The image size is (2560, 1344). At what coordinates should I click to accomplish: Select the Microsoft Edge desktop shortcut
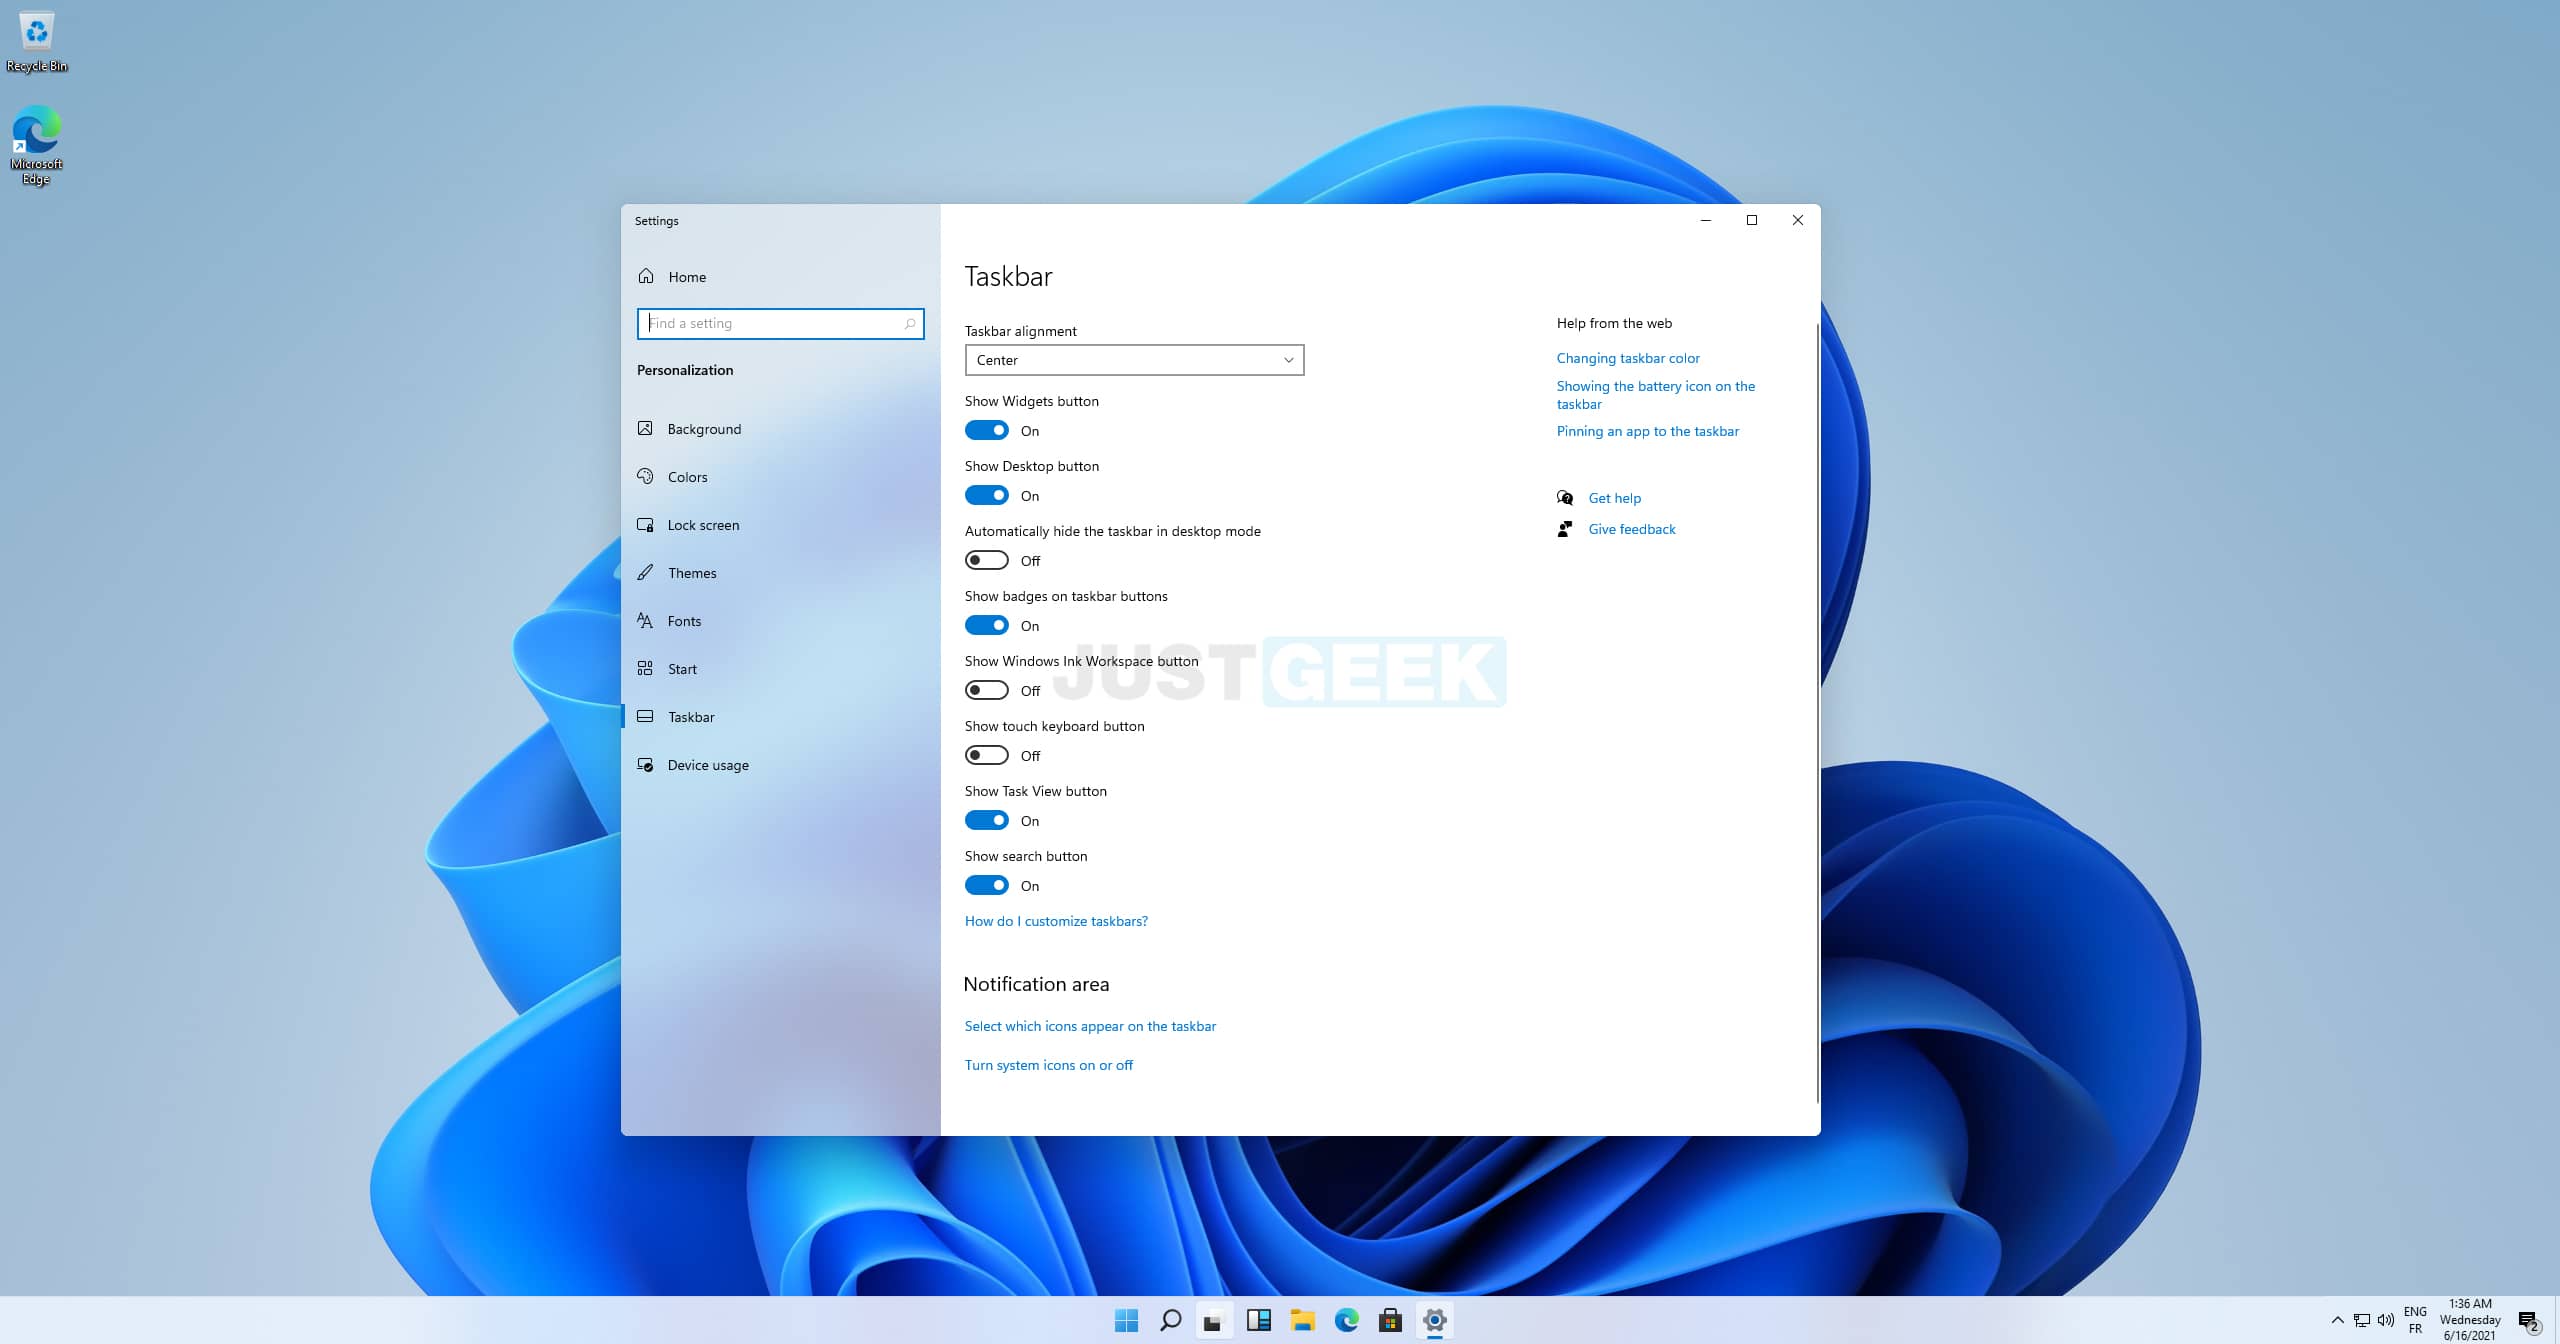36,145
